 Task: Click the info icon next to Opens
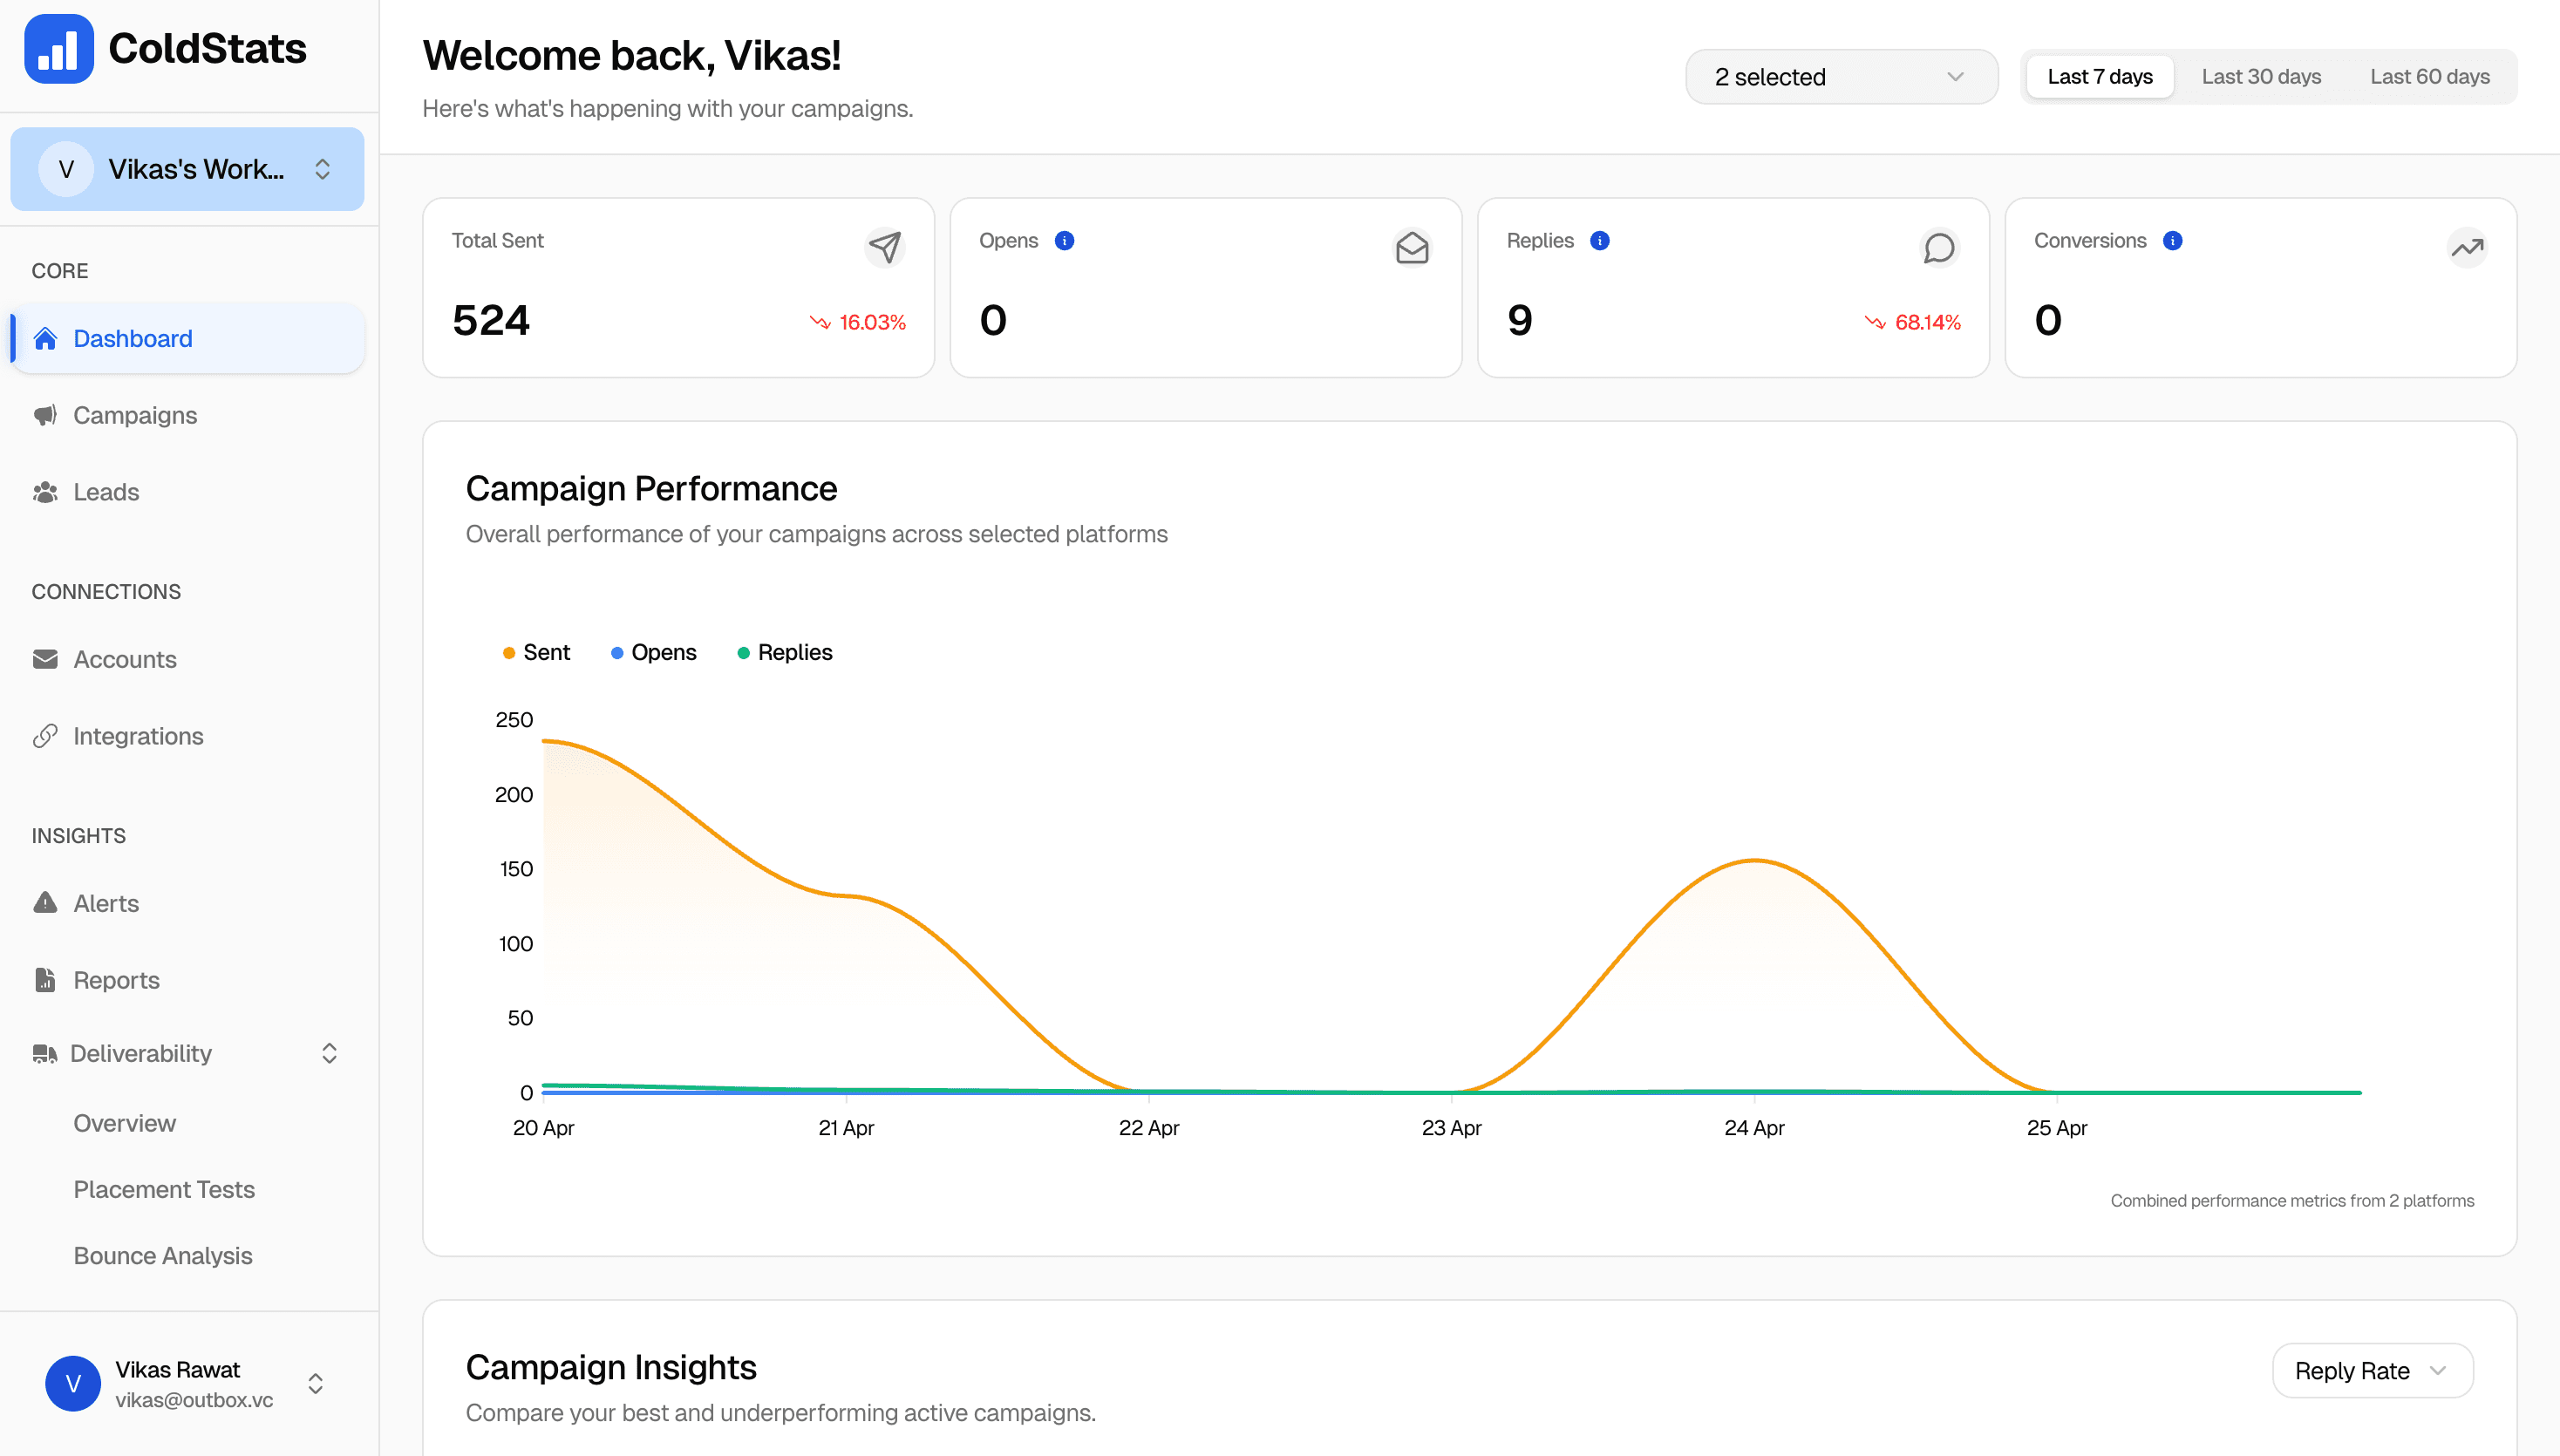[x=1064, y=240]
